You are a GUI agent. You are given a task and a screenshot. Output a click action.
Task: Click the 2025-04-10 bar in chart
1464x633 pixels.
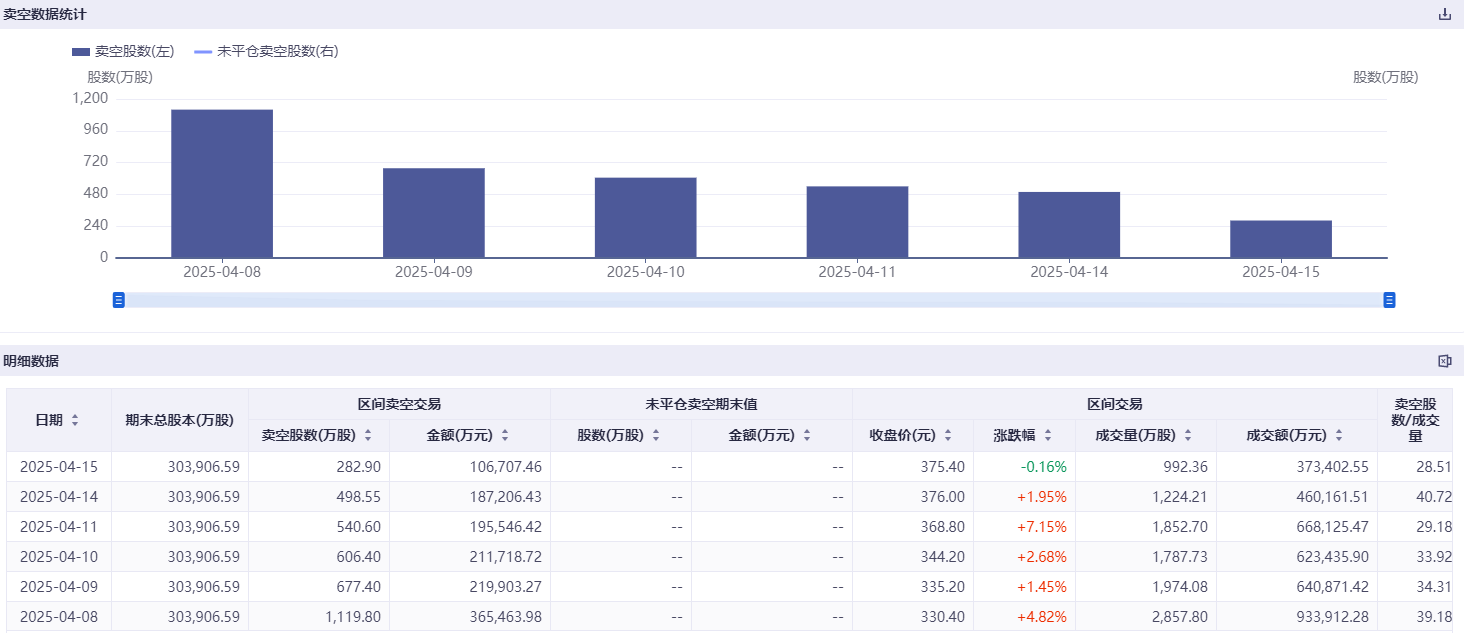tap(645, 218)
